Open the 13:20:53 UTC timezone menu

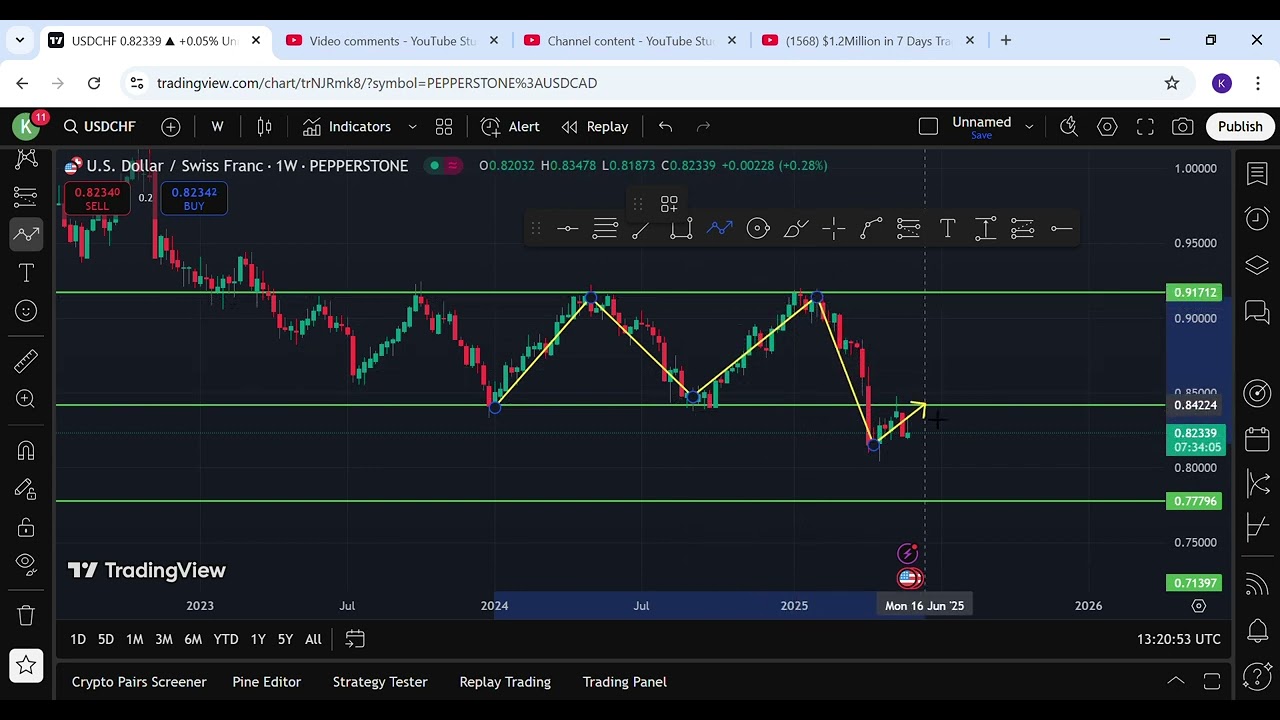(x=1178, y=640)
